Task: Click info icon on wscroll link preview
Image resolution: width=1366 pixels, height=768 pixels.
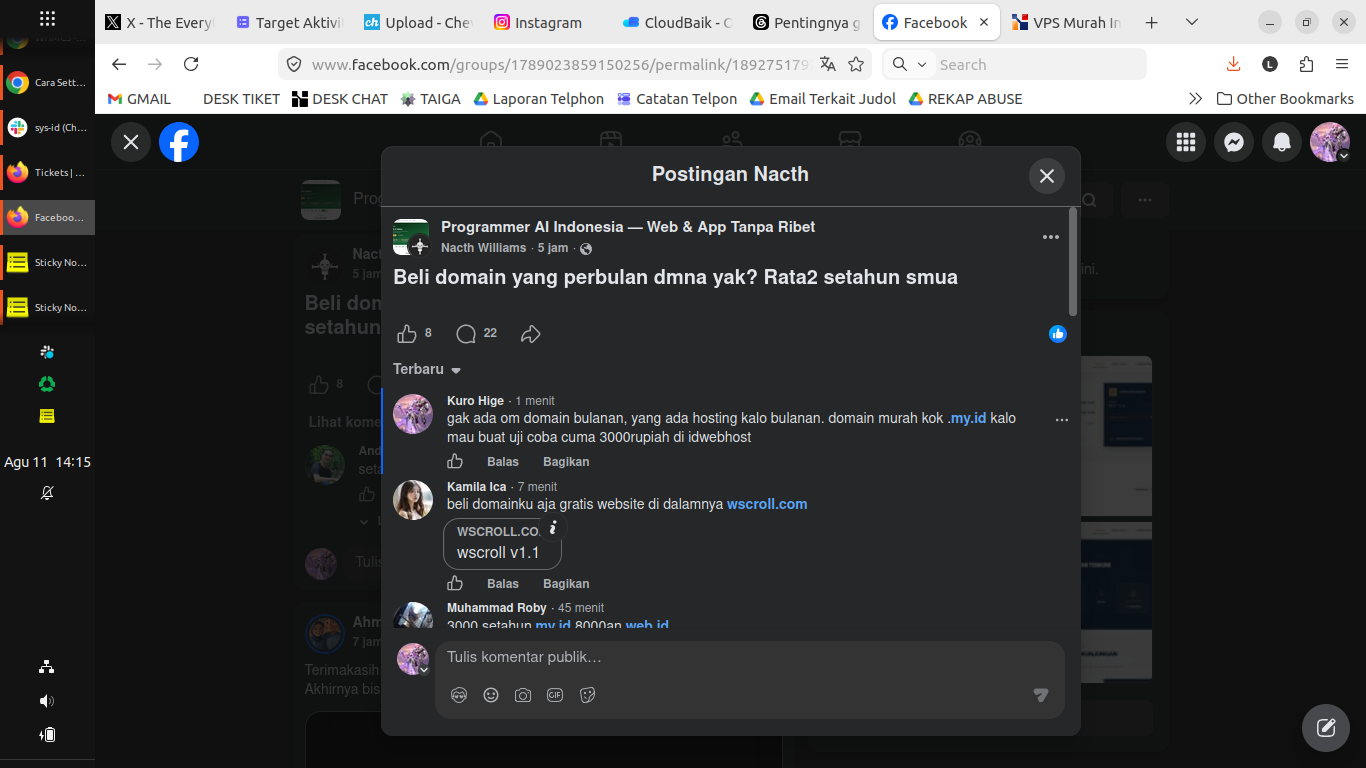Action: (553, 528)
